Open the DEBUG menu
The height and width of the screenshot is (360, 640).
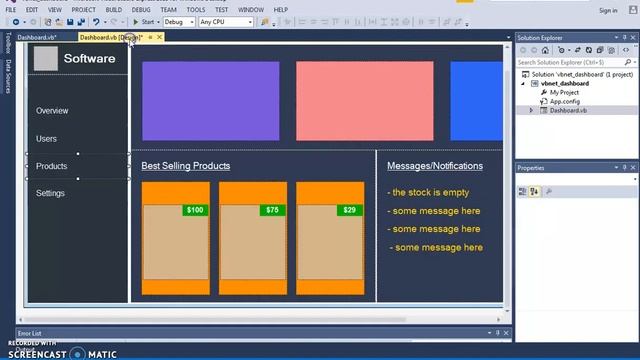[x=141, y=9]
